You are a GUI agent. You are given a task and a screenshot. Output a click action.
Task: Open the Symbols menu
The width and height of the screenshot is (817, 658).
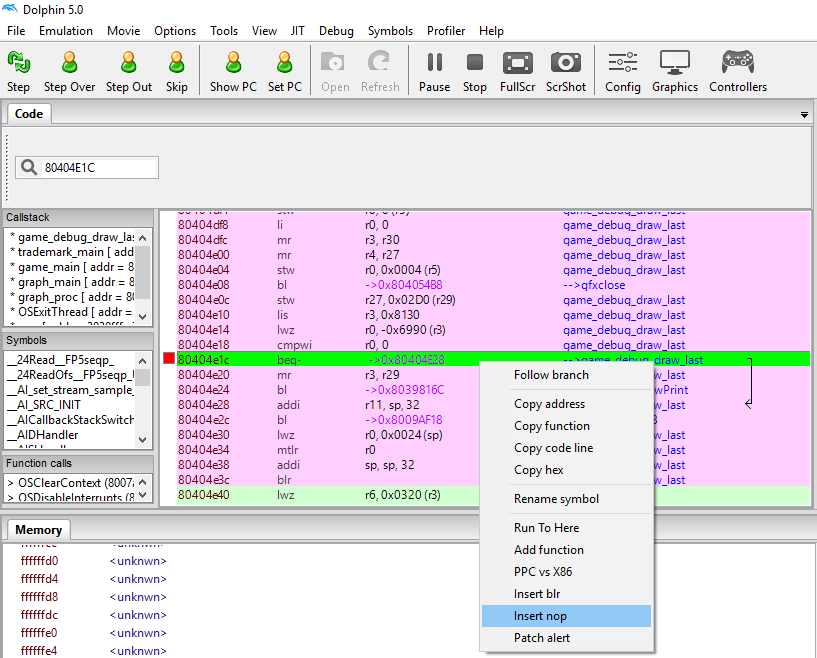[390, 31]
